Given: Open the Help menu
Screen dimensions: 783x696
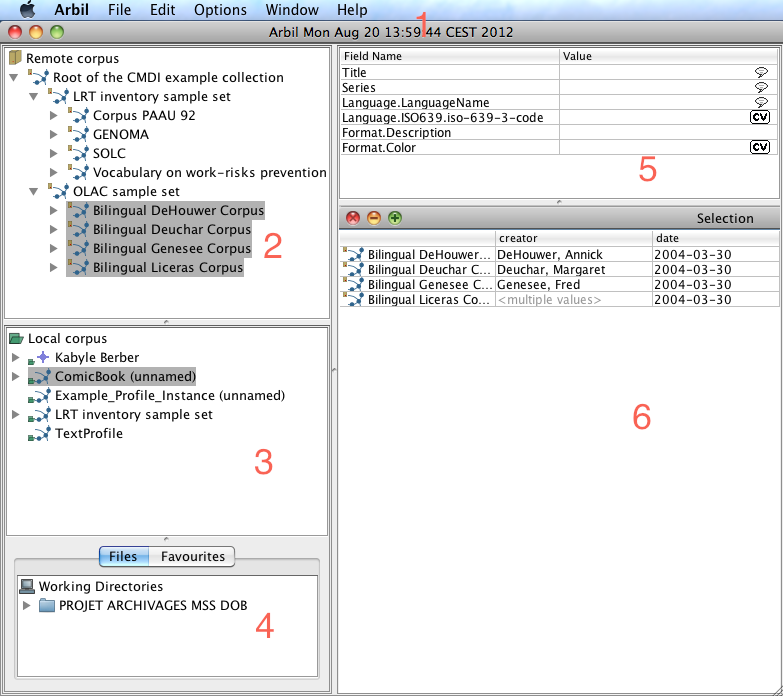Looking at the screenshot, I should click(352, 9).
